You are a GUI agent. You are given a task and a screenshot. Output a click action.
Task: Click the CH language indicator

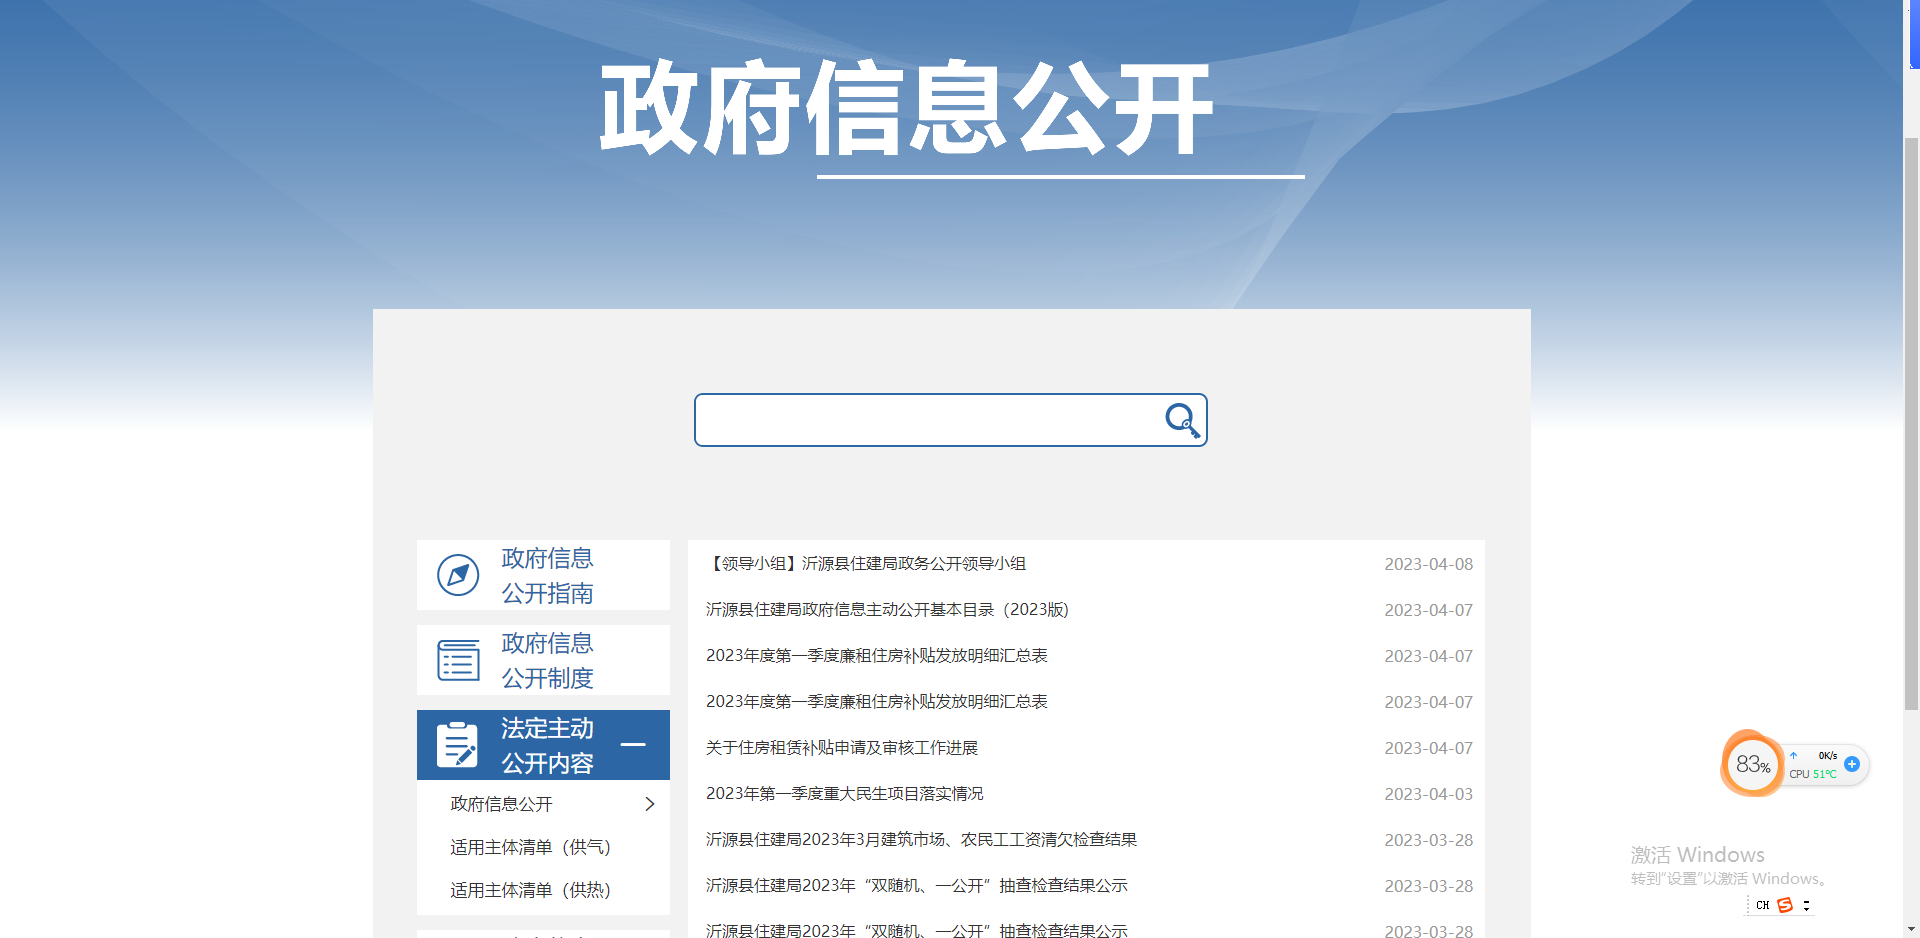1762,905
